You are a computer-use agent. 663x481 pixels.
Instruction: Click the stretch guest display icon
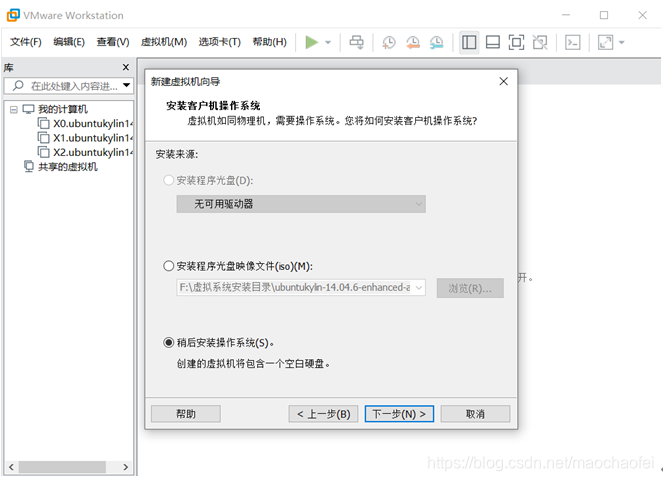click(605, 42)
